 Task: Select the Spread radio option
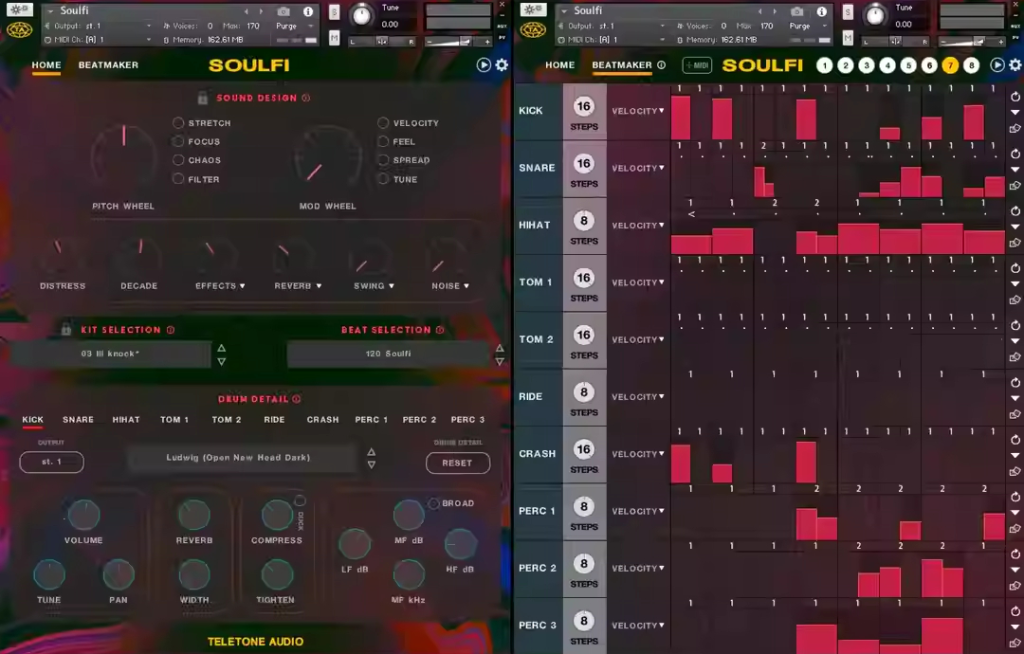point(383,159)
